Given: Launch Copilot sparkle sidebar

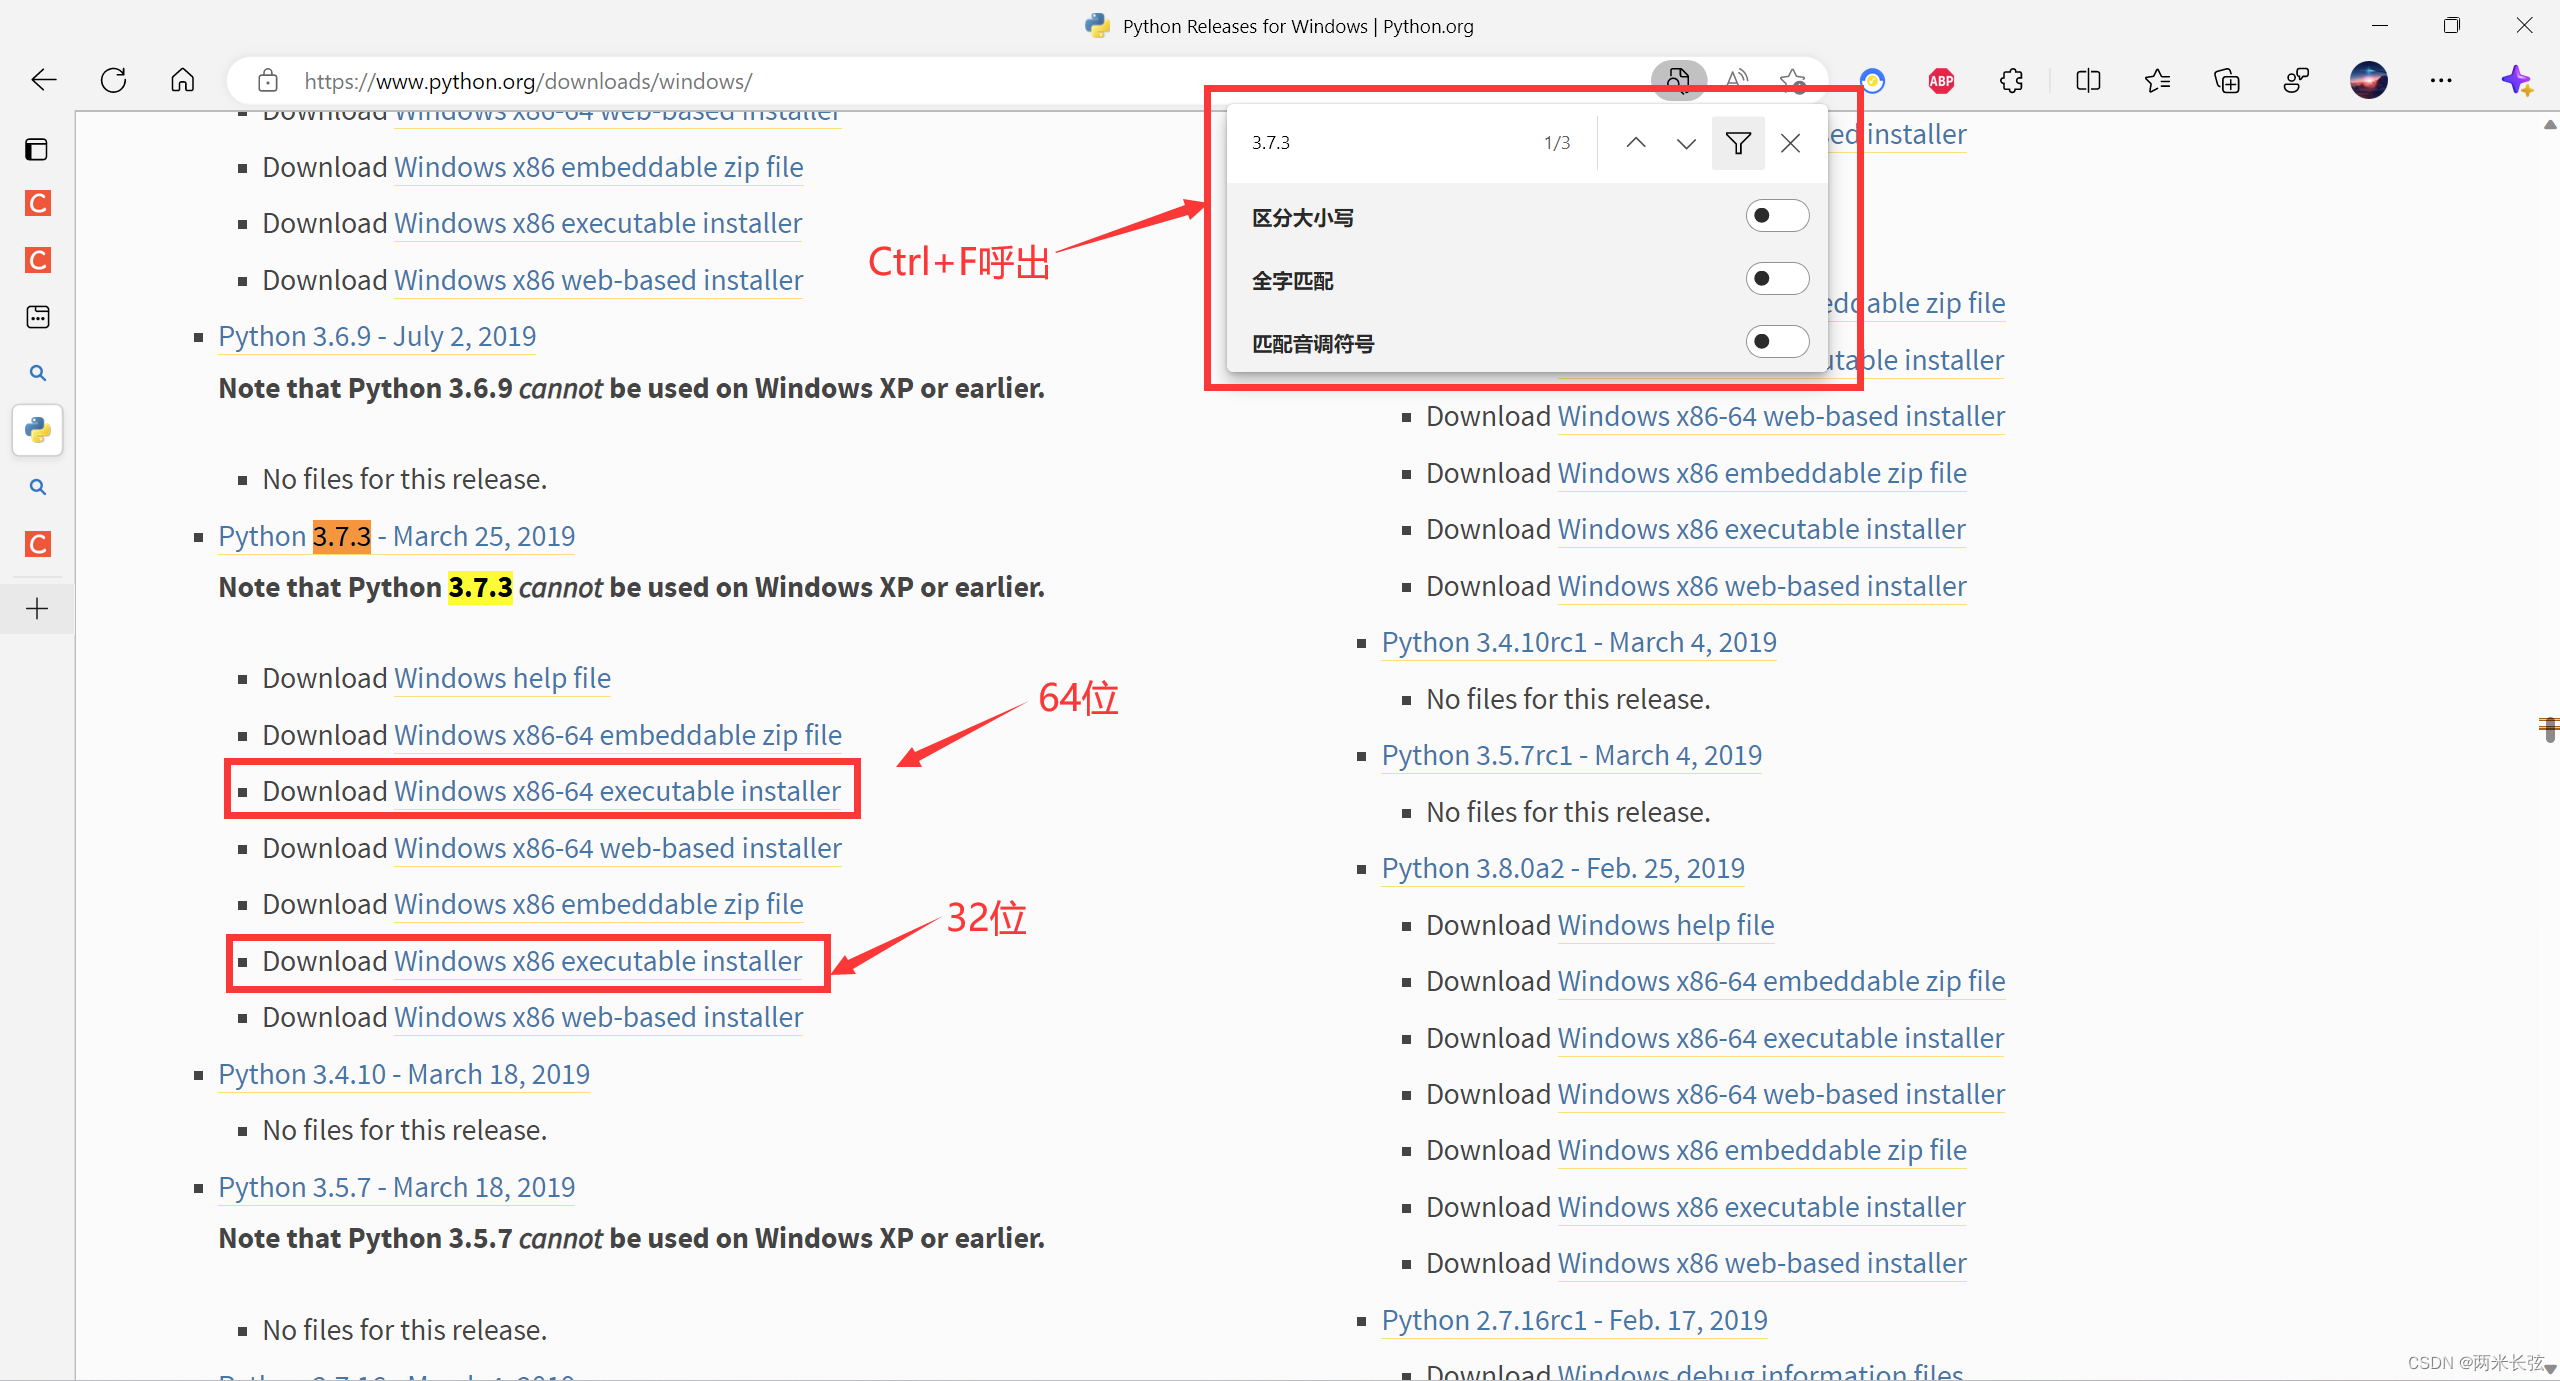Looking at the screenshot, I should [x=2517, y=80].
